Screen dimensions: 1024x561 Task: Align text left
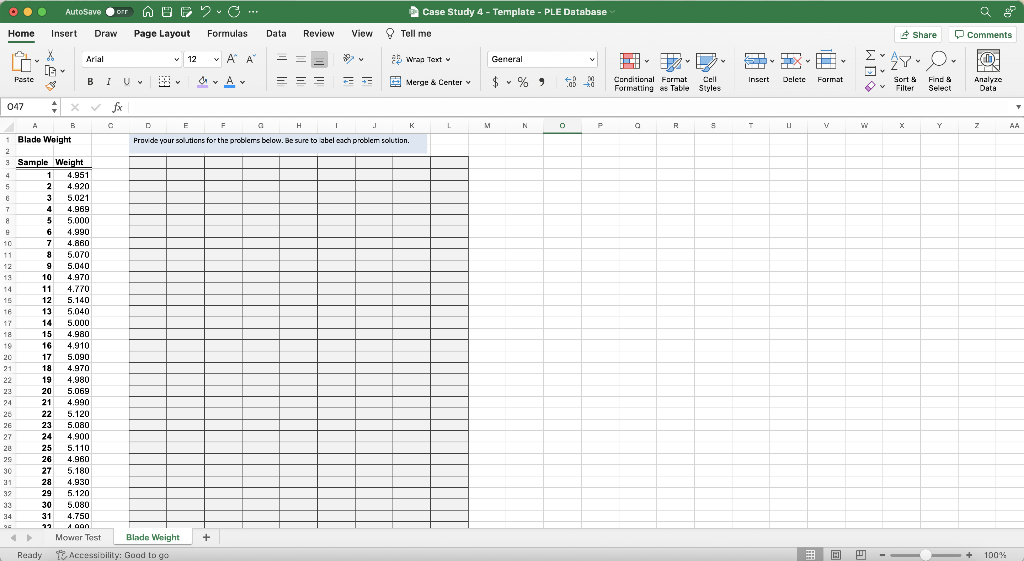pos(282,81)
